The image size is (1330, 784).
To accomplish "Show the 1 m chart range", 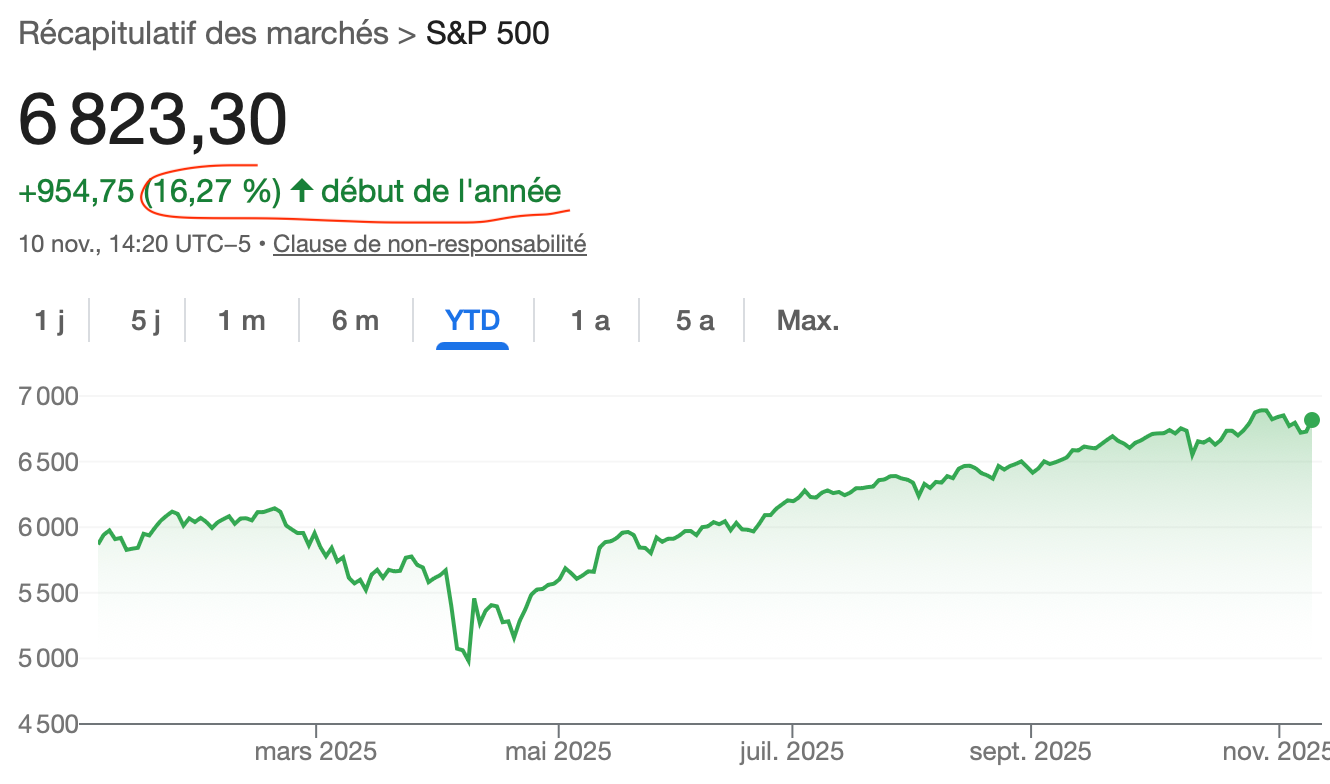I will [x=242, y=321].
